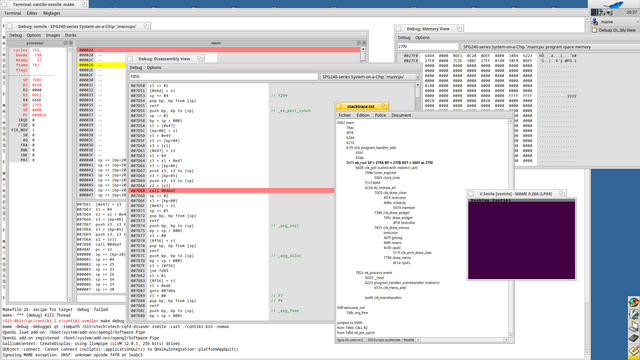Screen dimensions: 640x360
Task: Click the top globe icon in bottom-right launcher
Action: click(x=634, y=302)
